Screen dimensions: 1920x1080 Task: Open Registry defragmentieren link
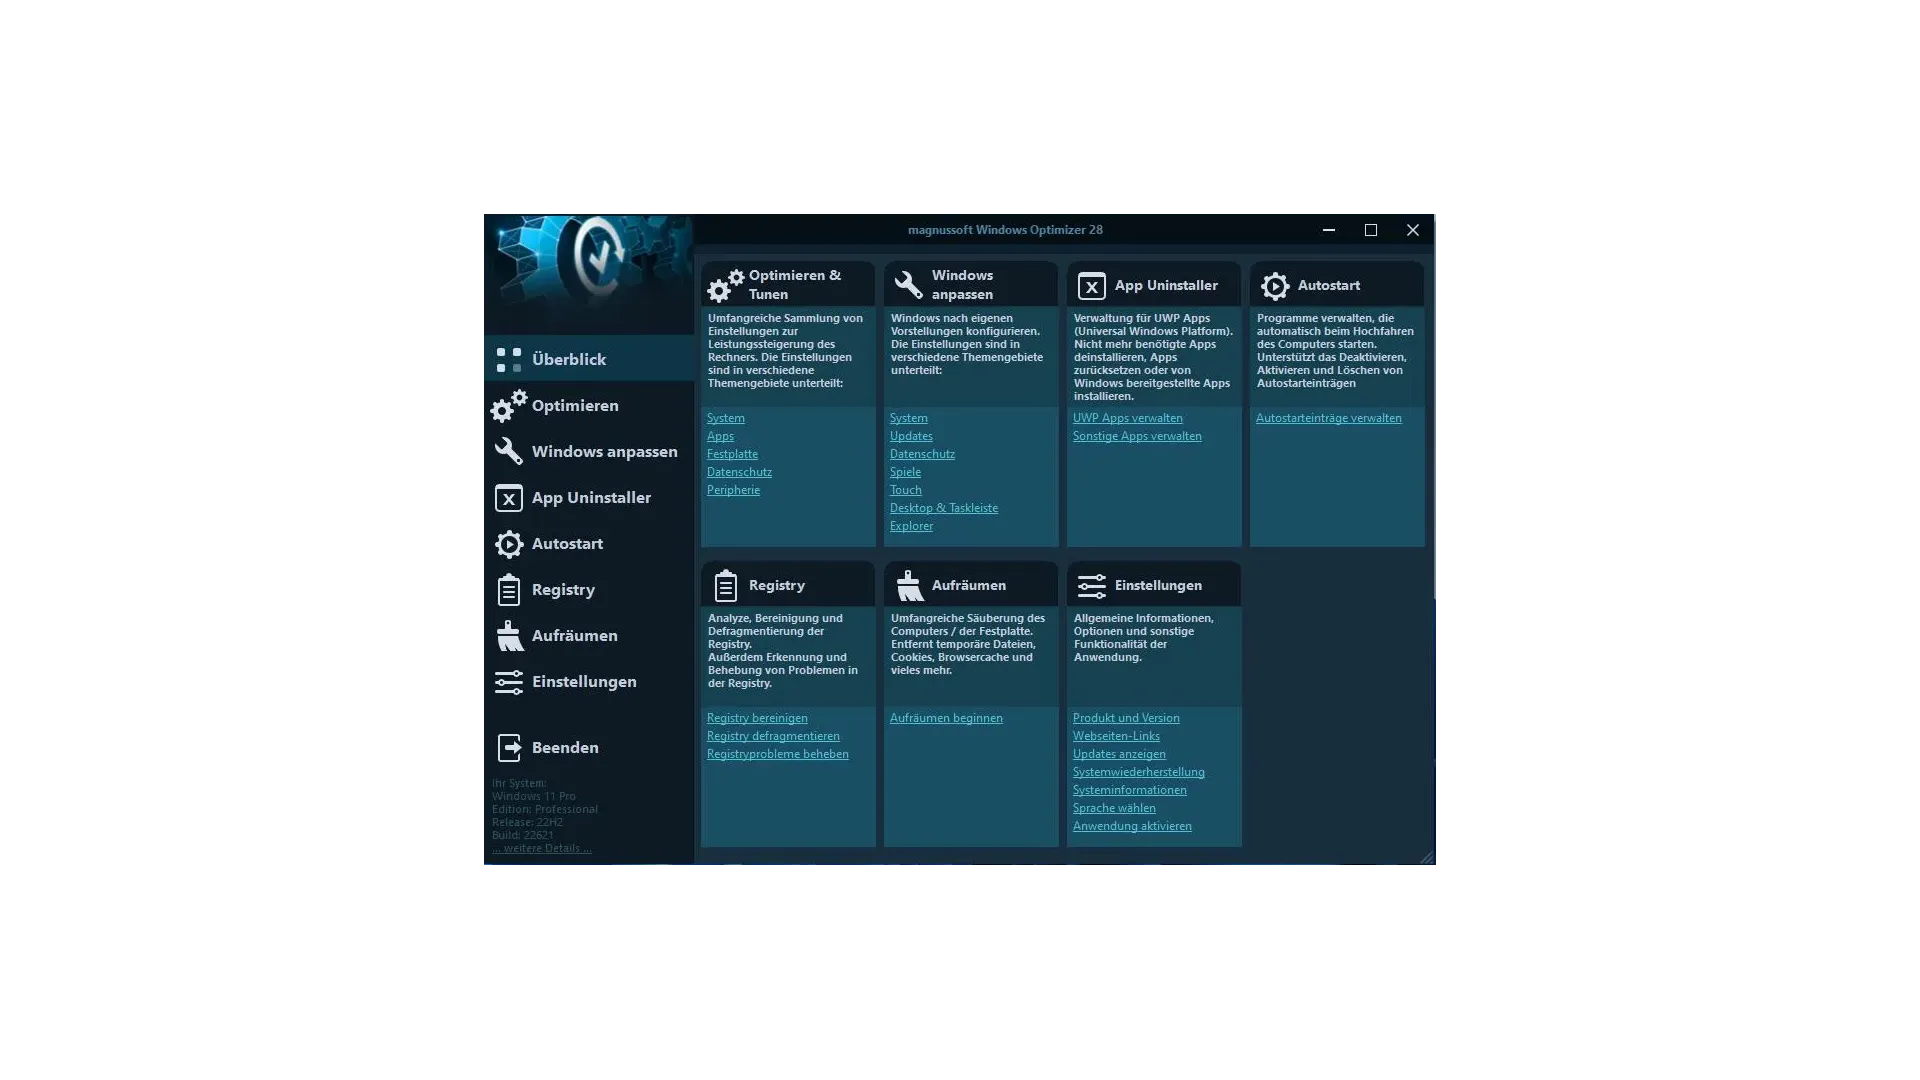(x=773, y=737)
